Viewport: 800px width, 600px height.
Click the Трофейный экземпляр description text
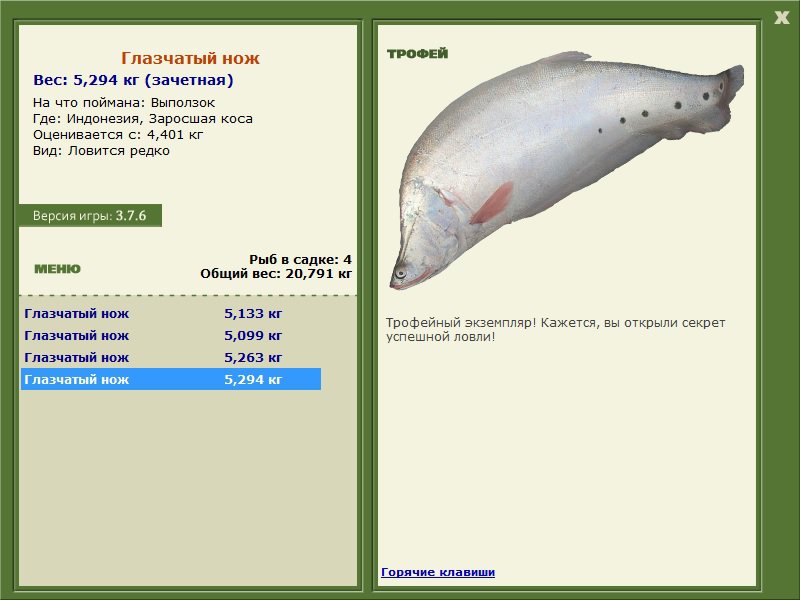pos(555,330)
